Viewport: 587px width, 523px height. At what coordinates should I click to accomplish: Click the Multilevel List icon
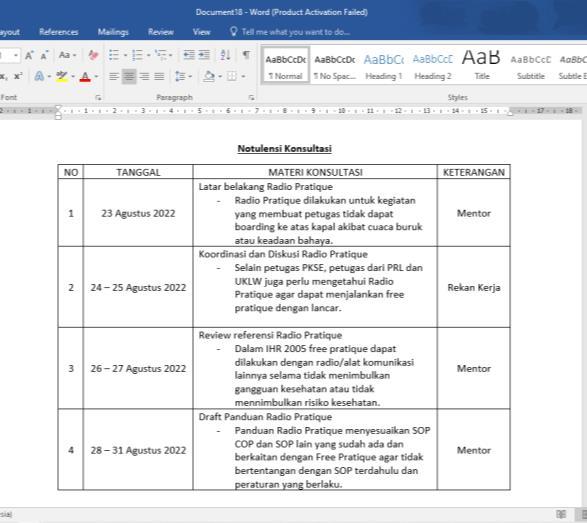coord(161,55)
